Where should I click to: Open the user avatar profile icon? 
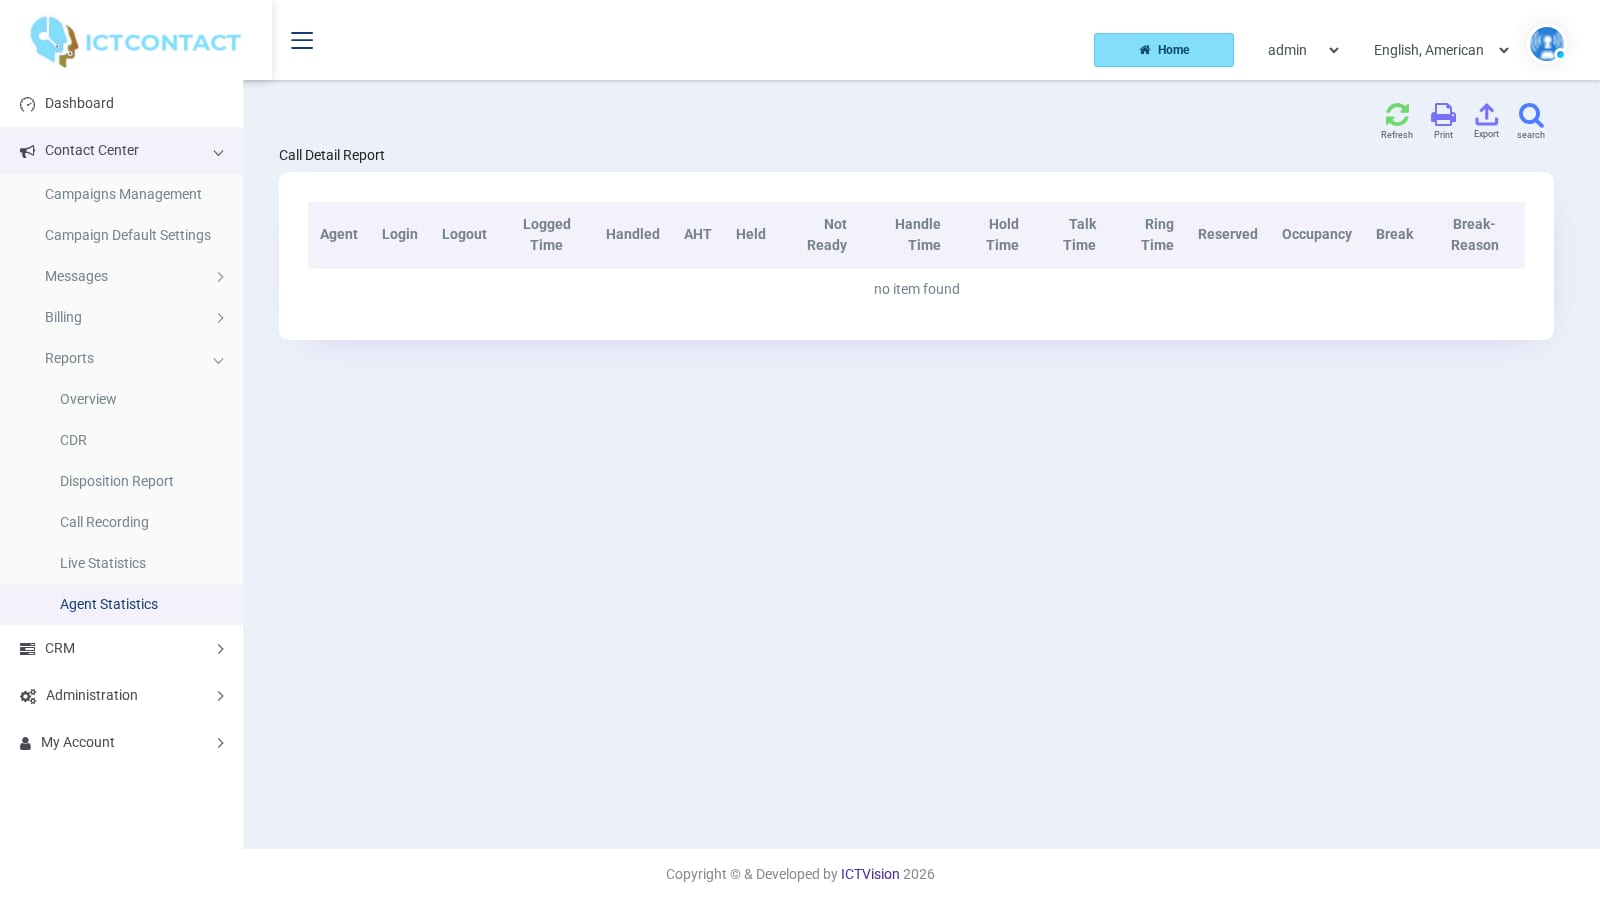click(1547, 44)
